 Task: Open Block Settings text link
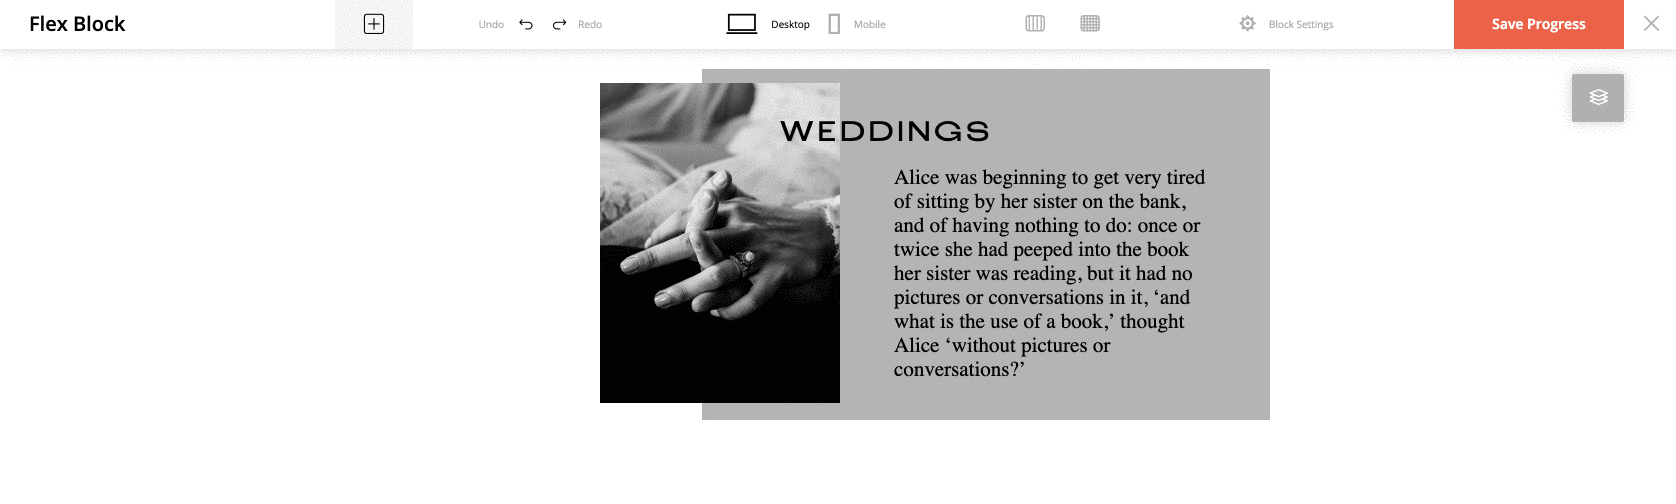(1301, 24)
